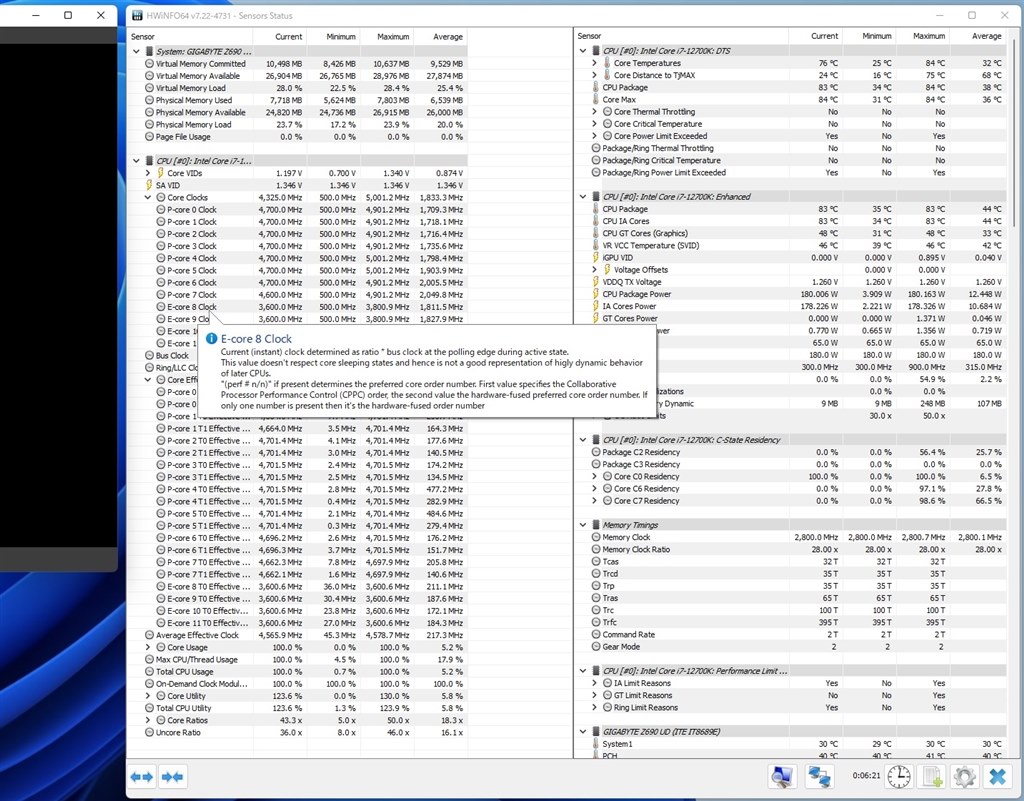Select the CPU Package Power row

pos(637,294)
